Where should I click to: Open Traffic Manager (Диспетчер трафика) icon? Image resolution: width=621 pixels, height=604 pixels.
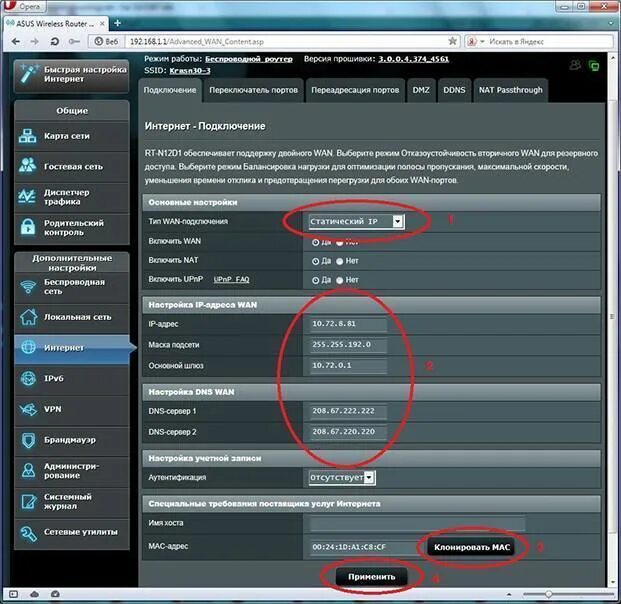(27, 196)
